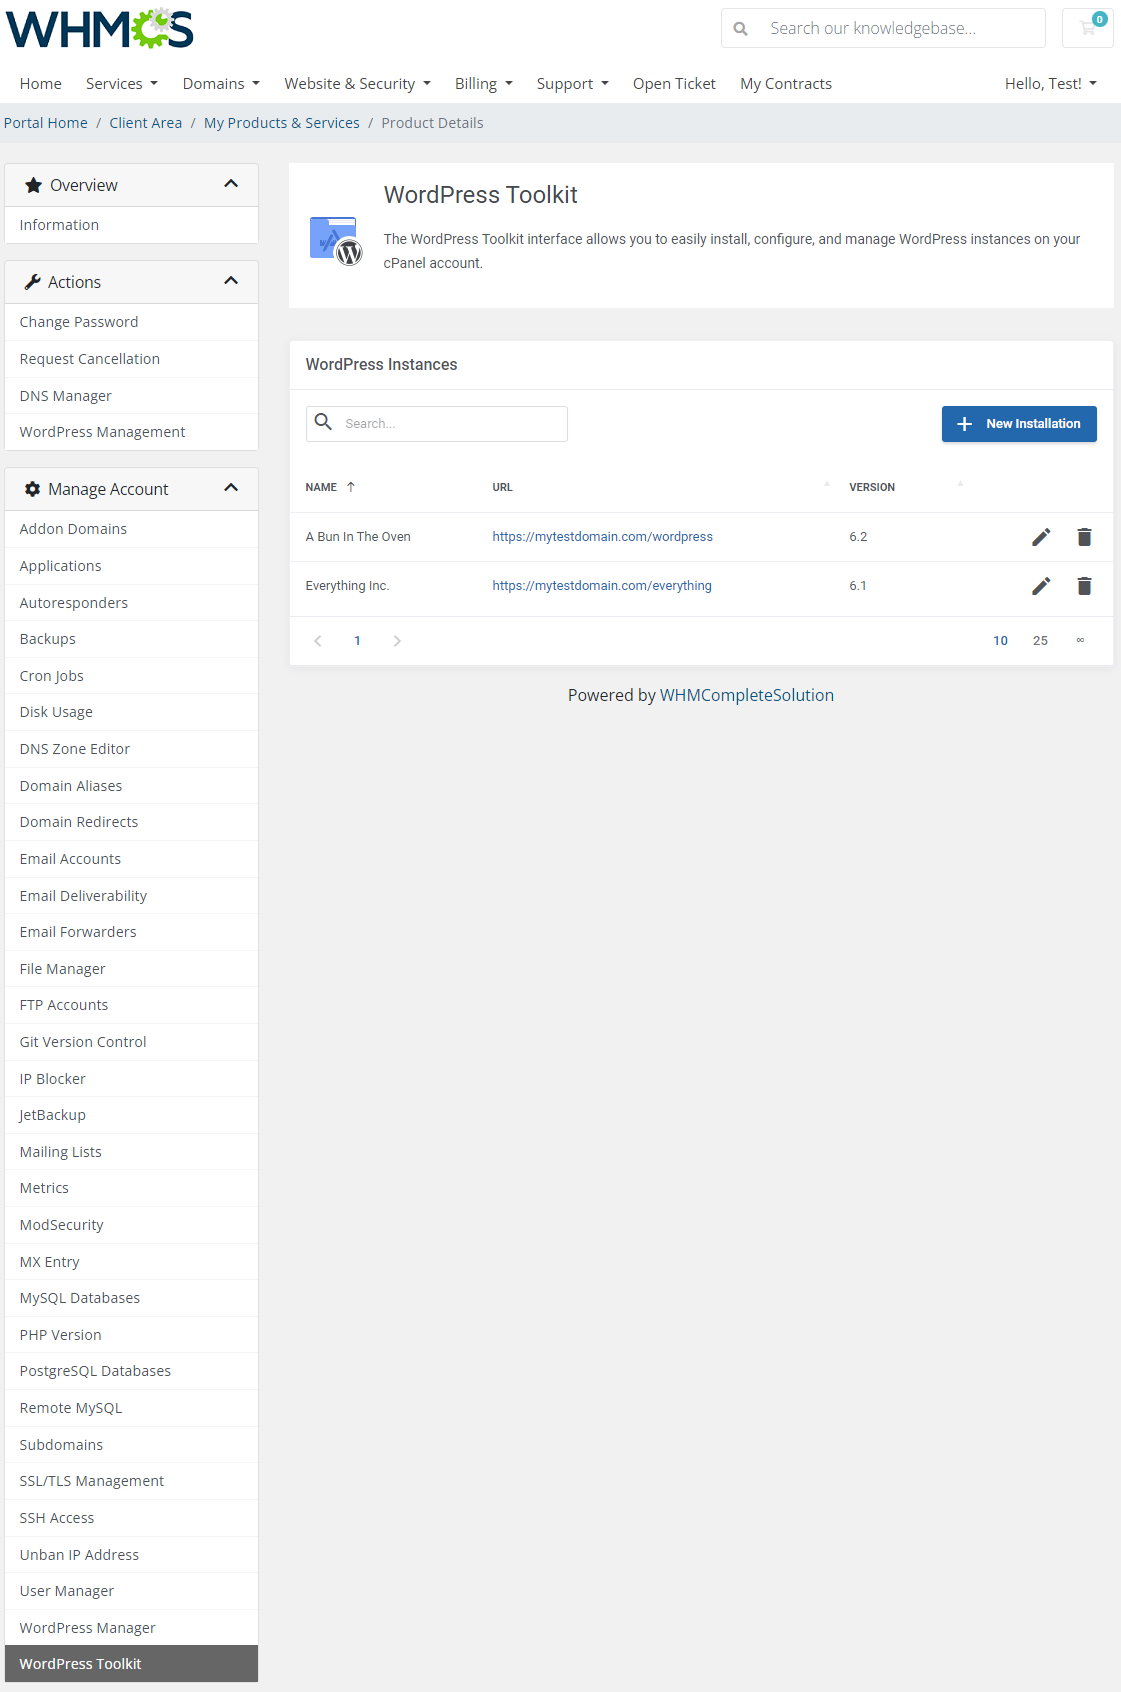Viewport: 1121px width, 1692px height.
Task: Open the Billing dropdown menu
Action: click(x=484, y=84)
